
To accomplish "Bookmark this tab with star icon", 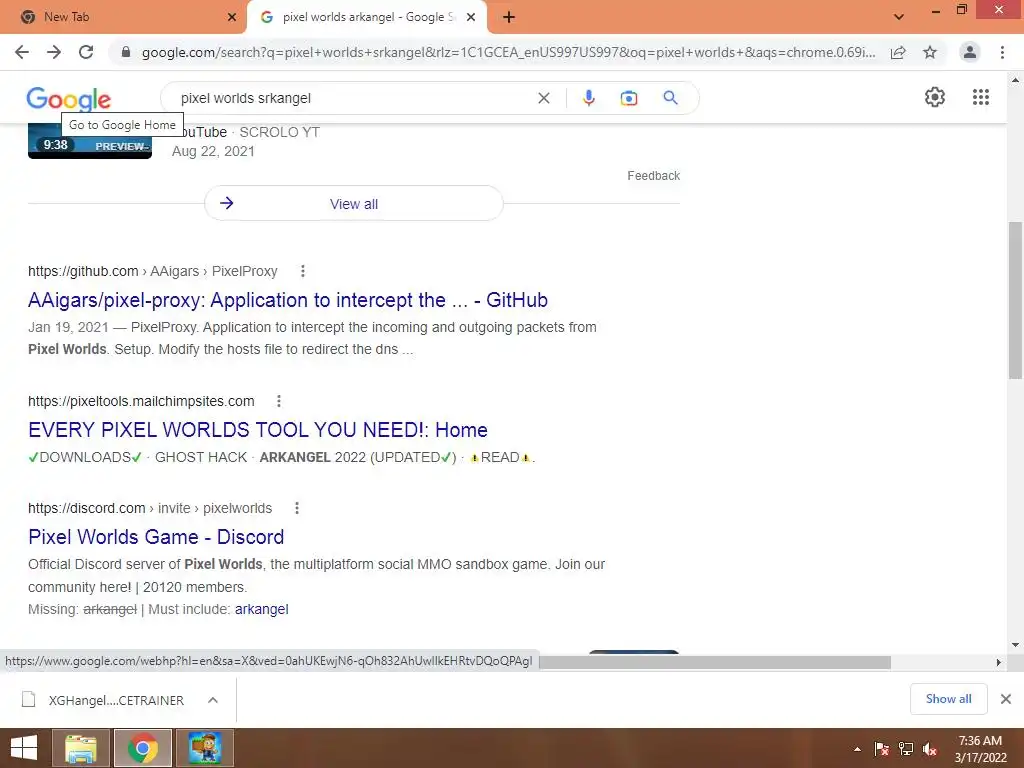I will click(x=930, y=52).
